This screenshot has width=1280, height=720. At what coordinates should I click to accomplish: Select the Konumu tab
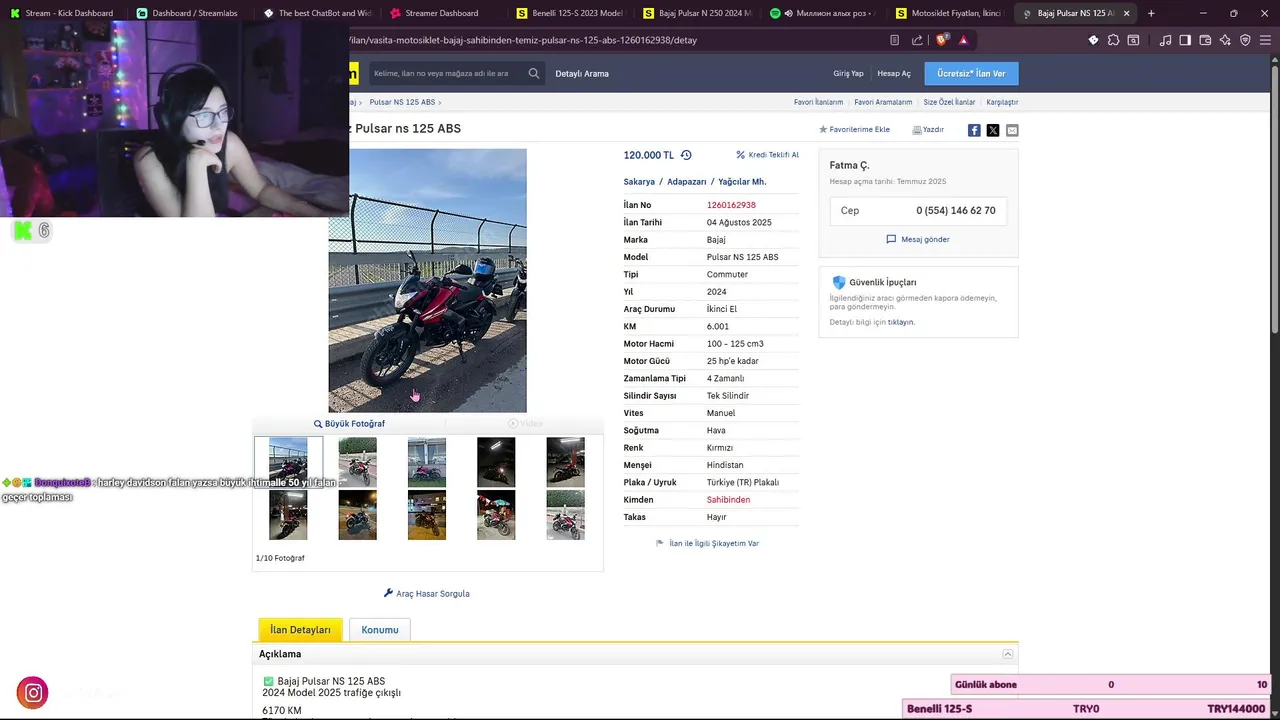380,630
